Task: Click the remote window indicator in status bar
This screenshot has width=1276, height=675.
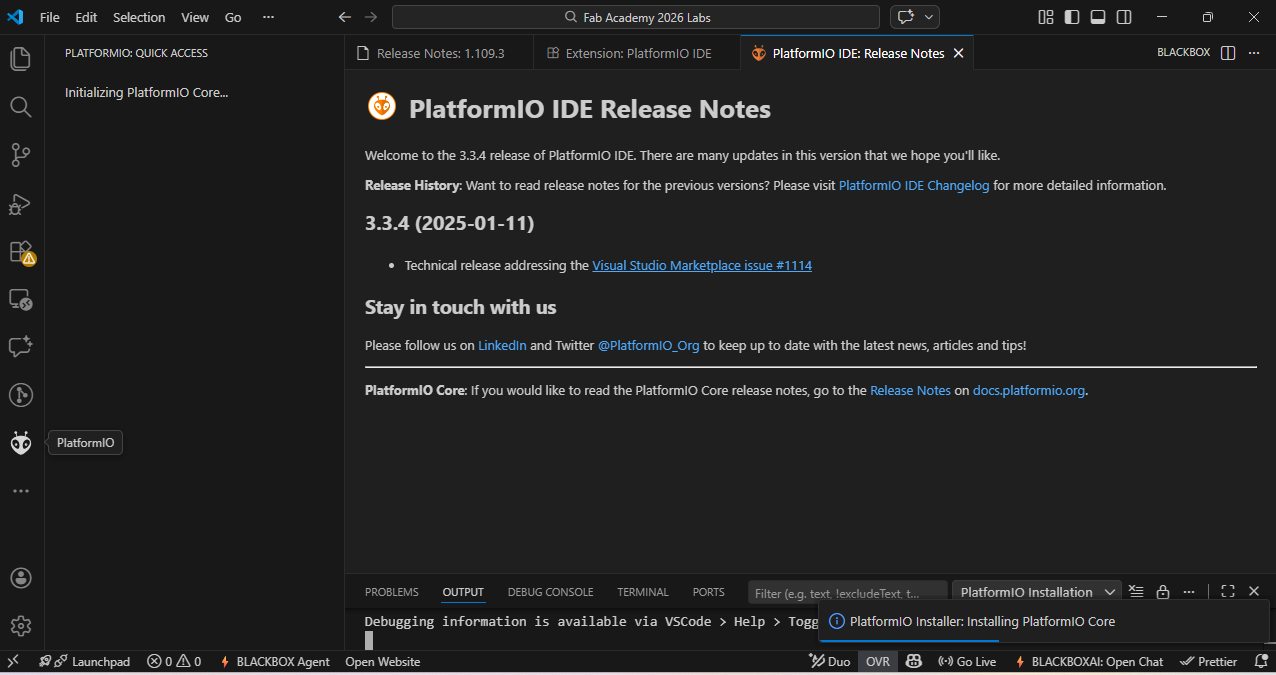Action: click(13, 661)
